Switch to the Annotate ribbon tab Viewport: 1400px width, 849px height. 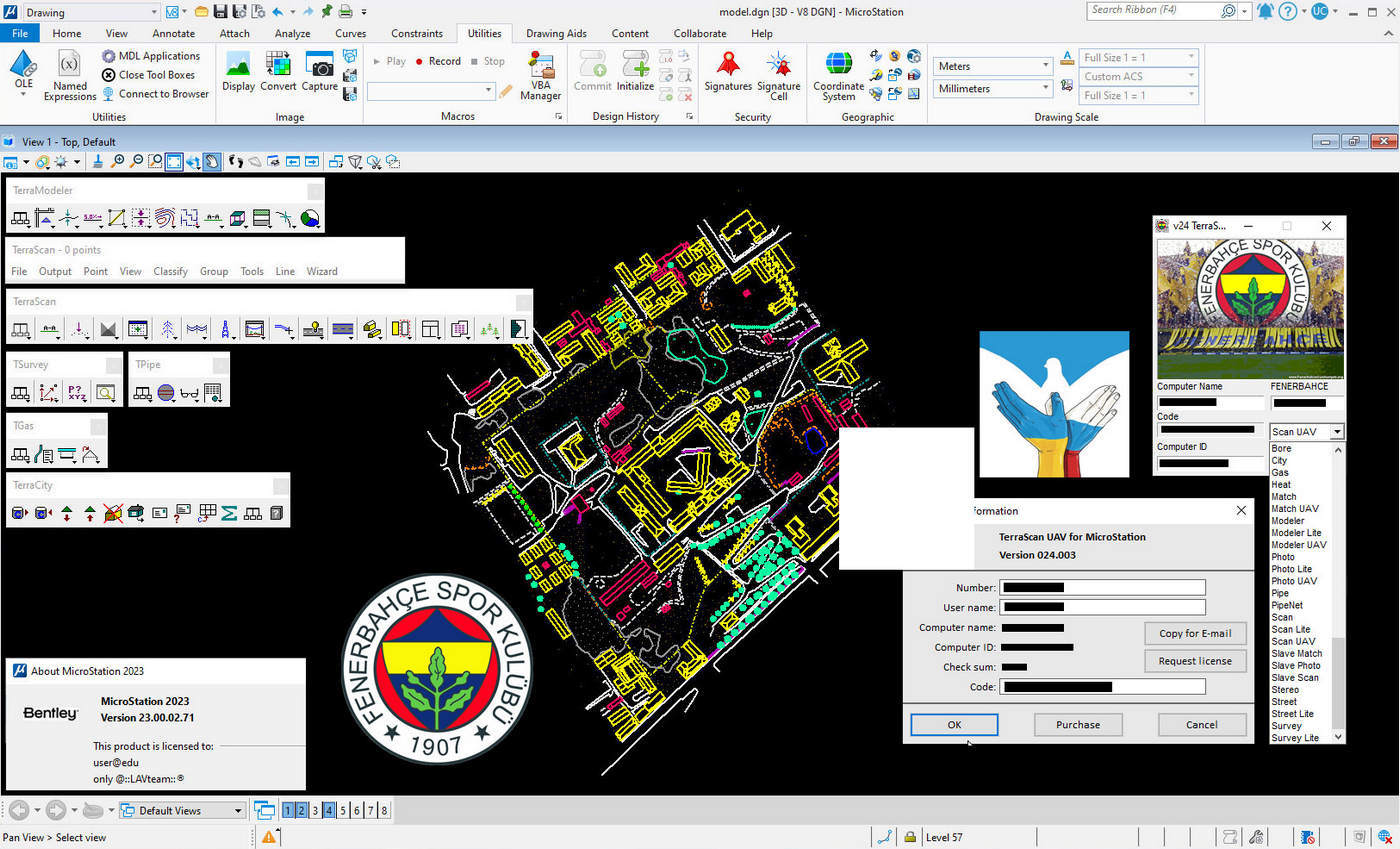[173, 33]
